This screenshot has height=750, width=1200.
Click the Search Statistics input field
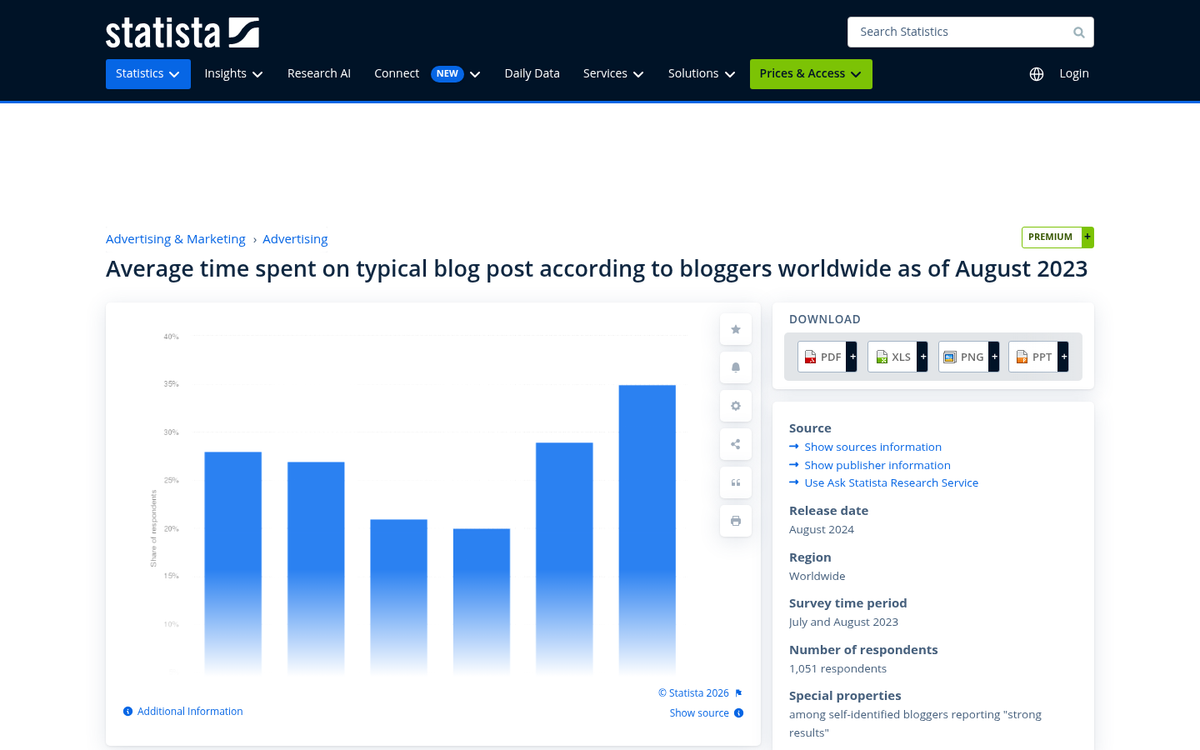coord(950,32)
